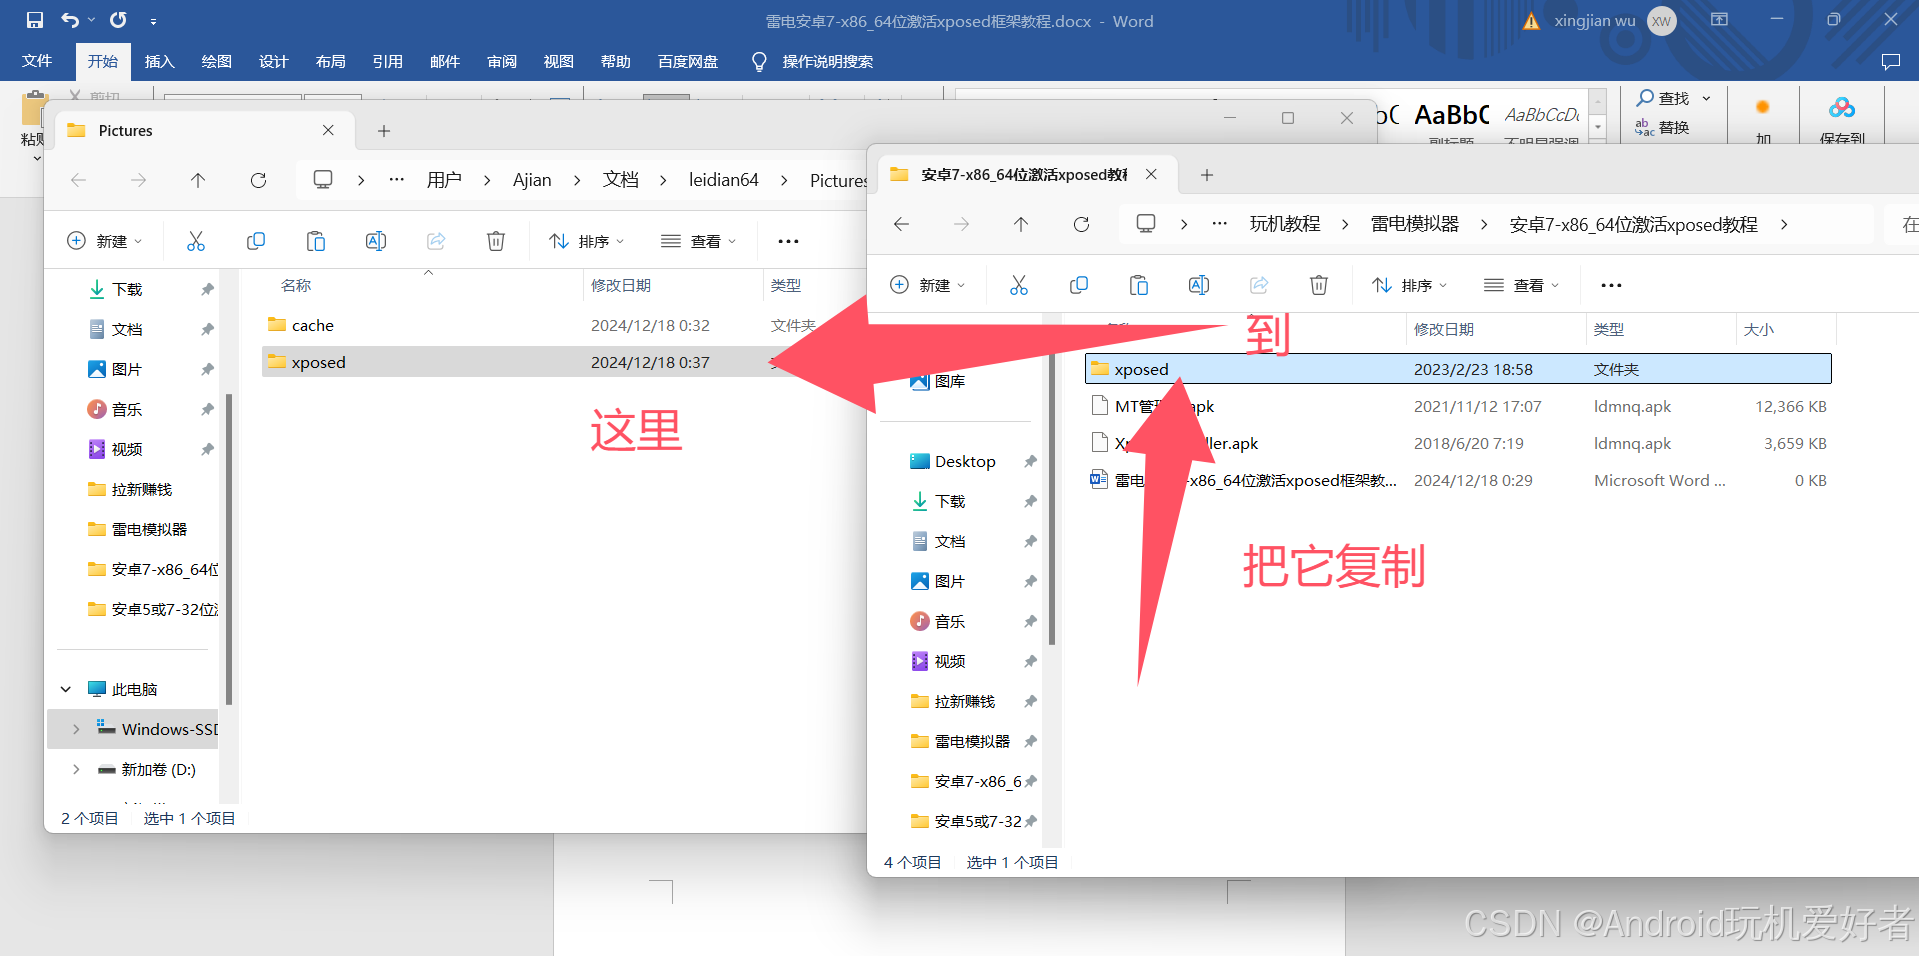This screenshot has width=1919, height=956.
Task: Open 新建 dropdown in Pictures window
Action: coord(105,241)
